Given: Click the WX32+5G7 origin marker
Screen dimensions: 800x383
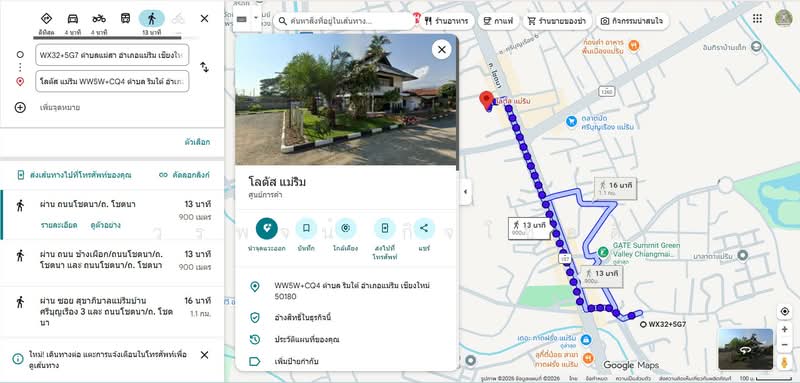Looking at the screenshot, I should pos(643,324).
